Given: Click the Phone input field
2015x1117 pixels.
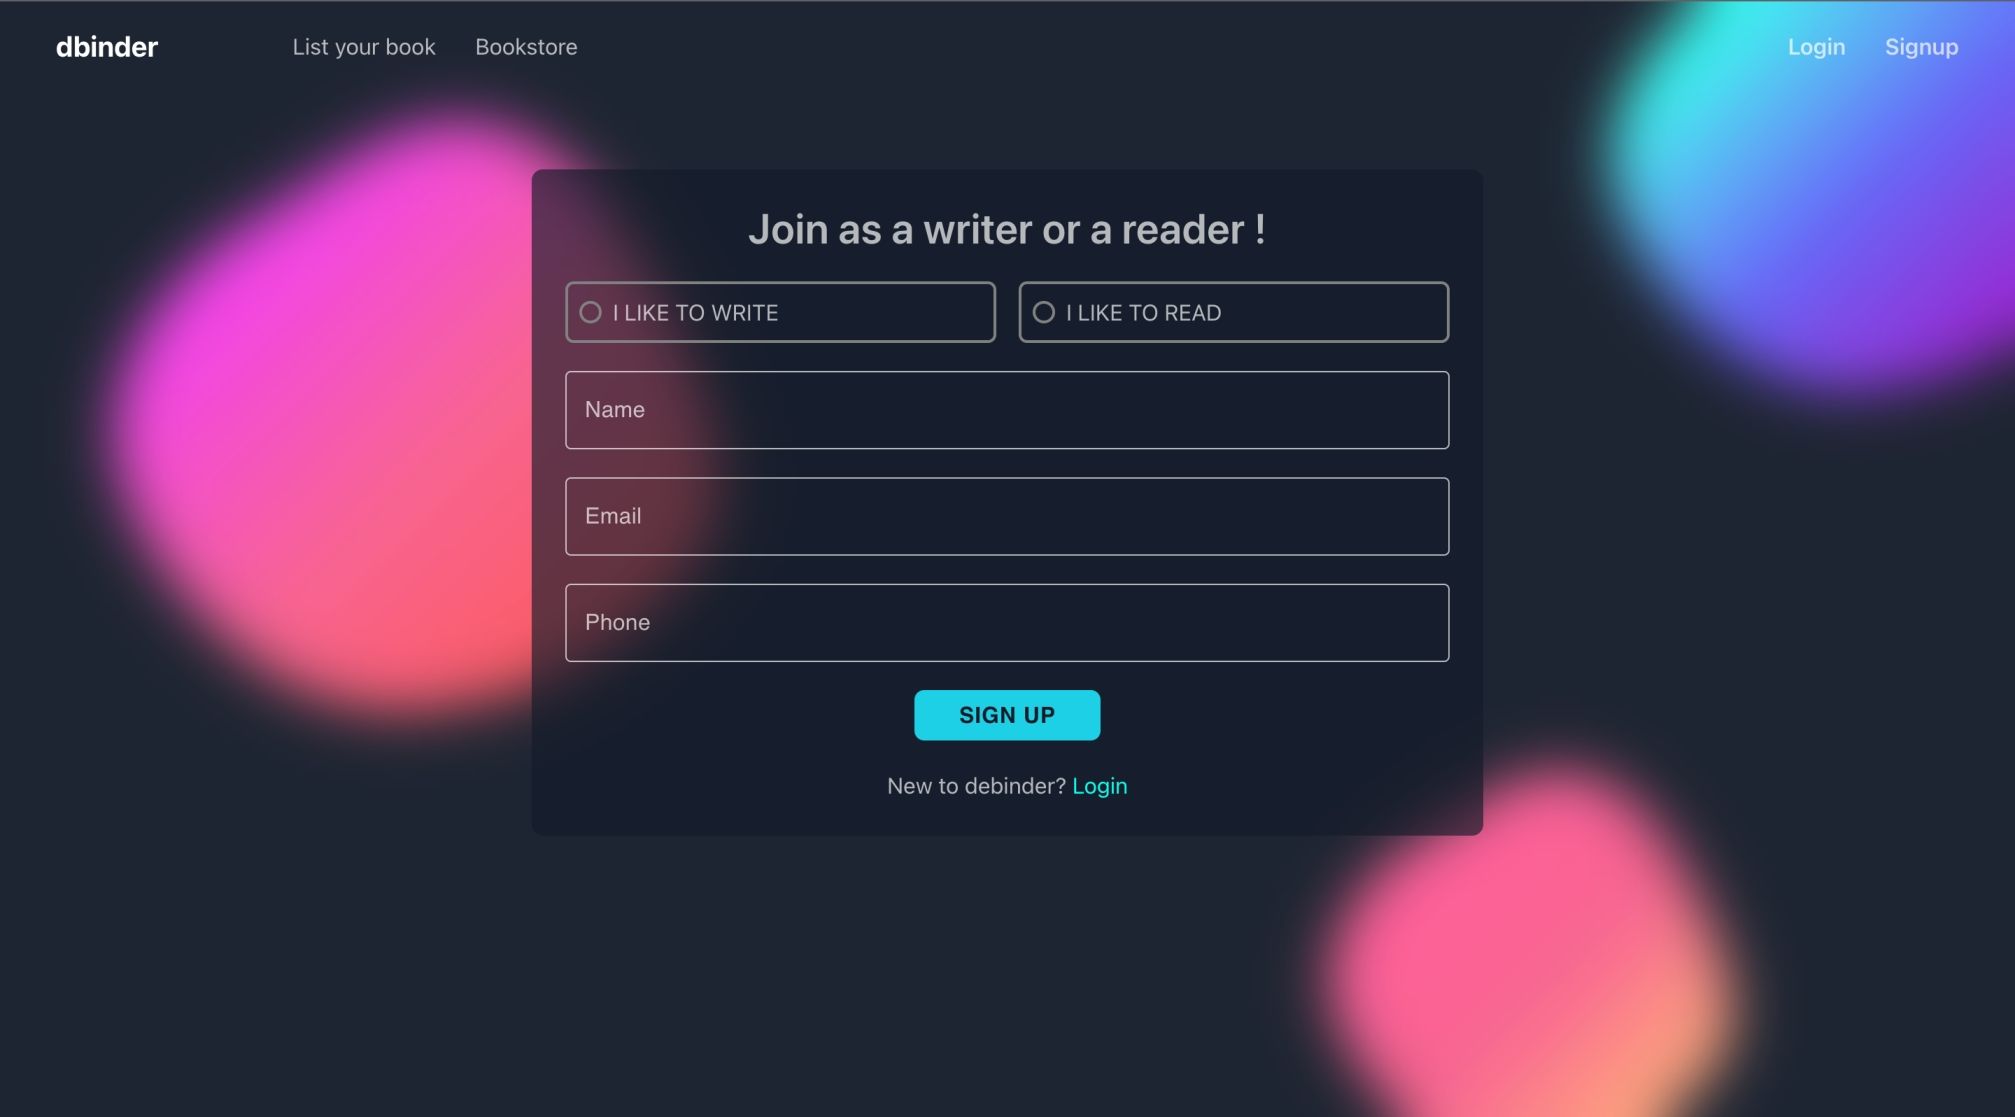Looking at the screenshot, I should [x=1007, y=622].
